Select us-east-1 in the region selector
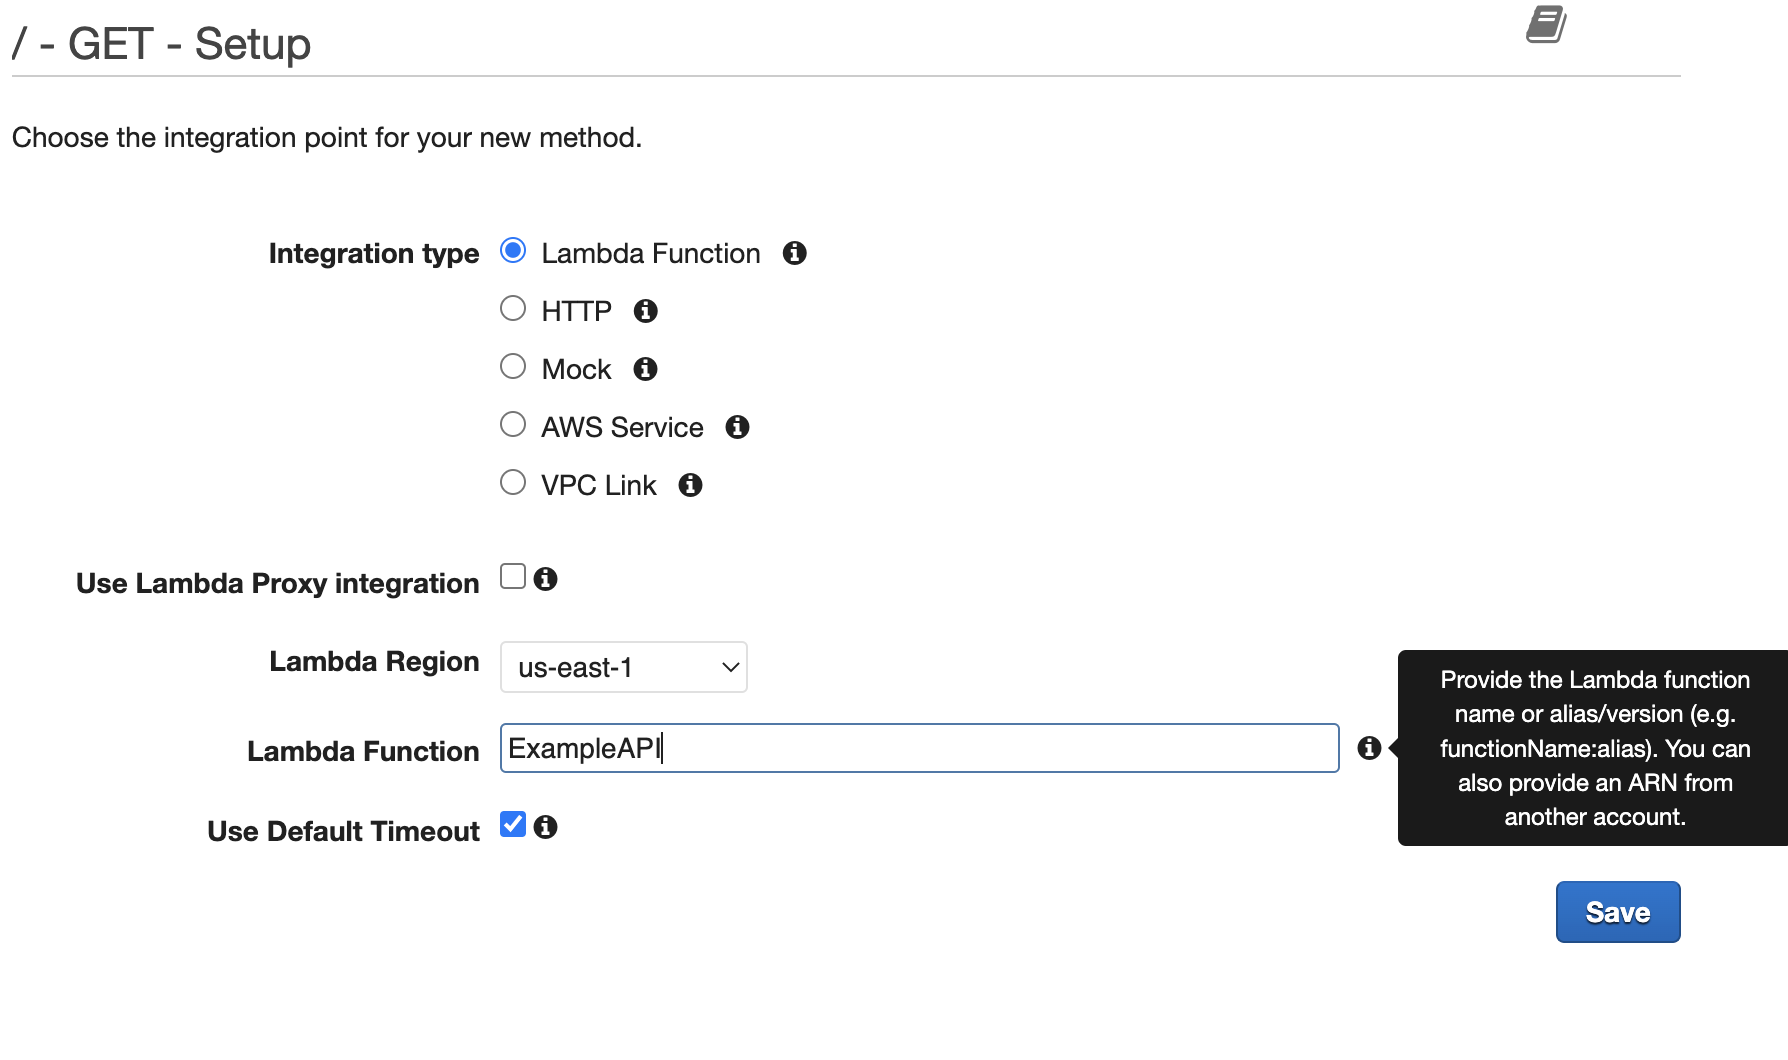This screenshot has width=1788, height=1060. [623, 667]
